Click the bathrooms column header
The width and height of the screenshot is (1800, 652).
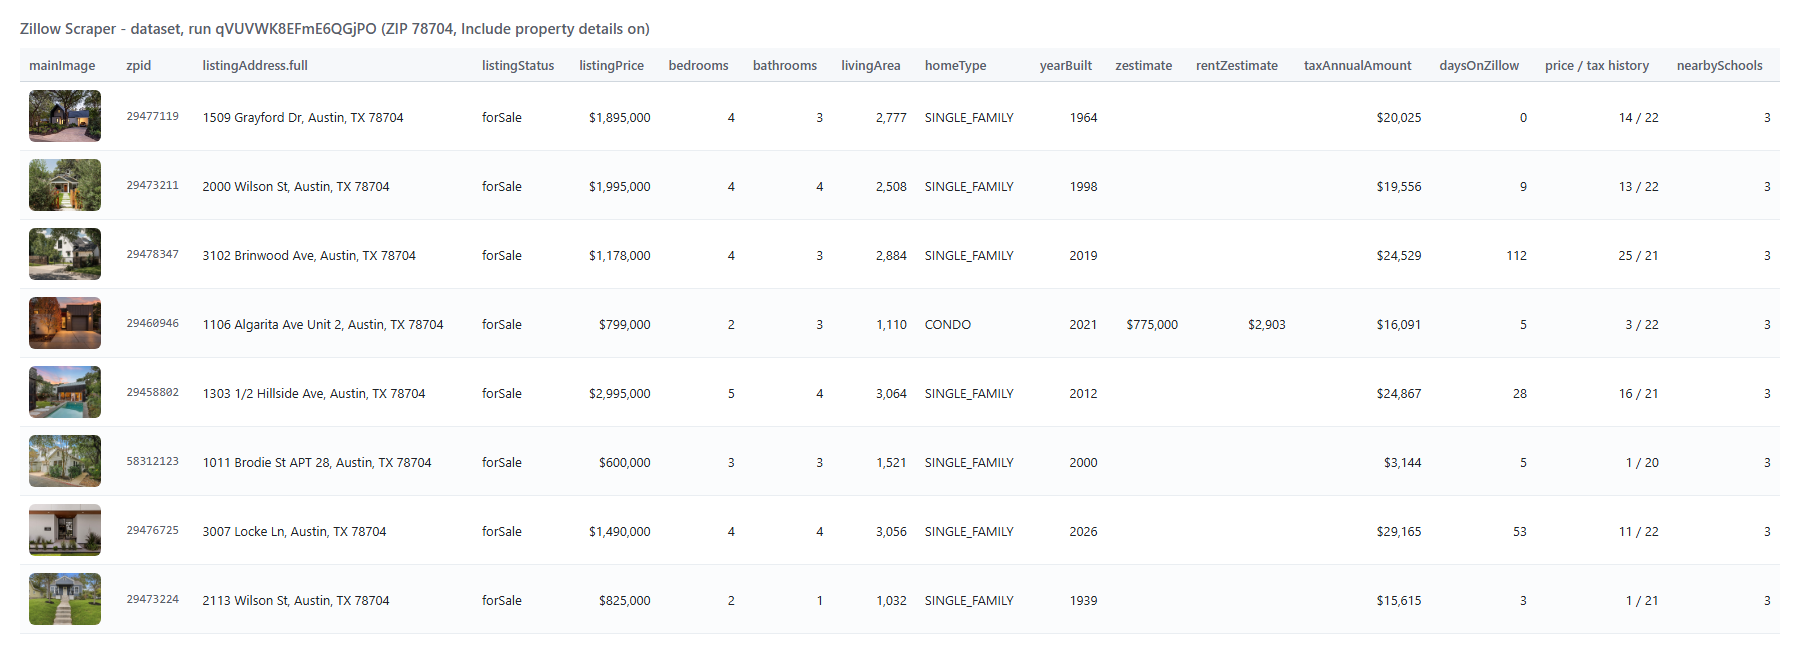point(785,66)
